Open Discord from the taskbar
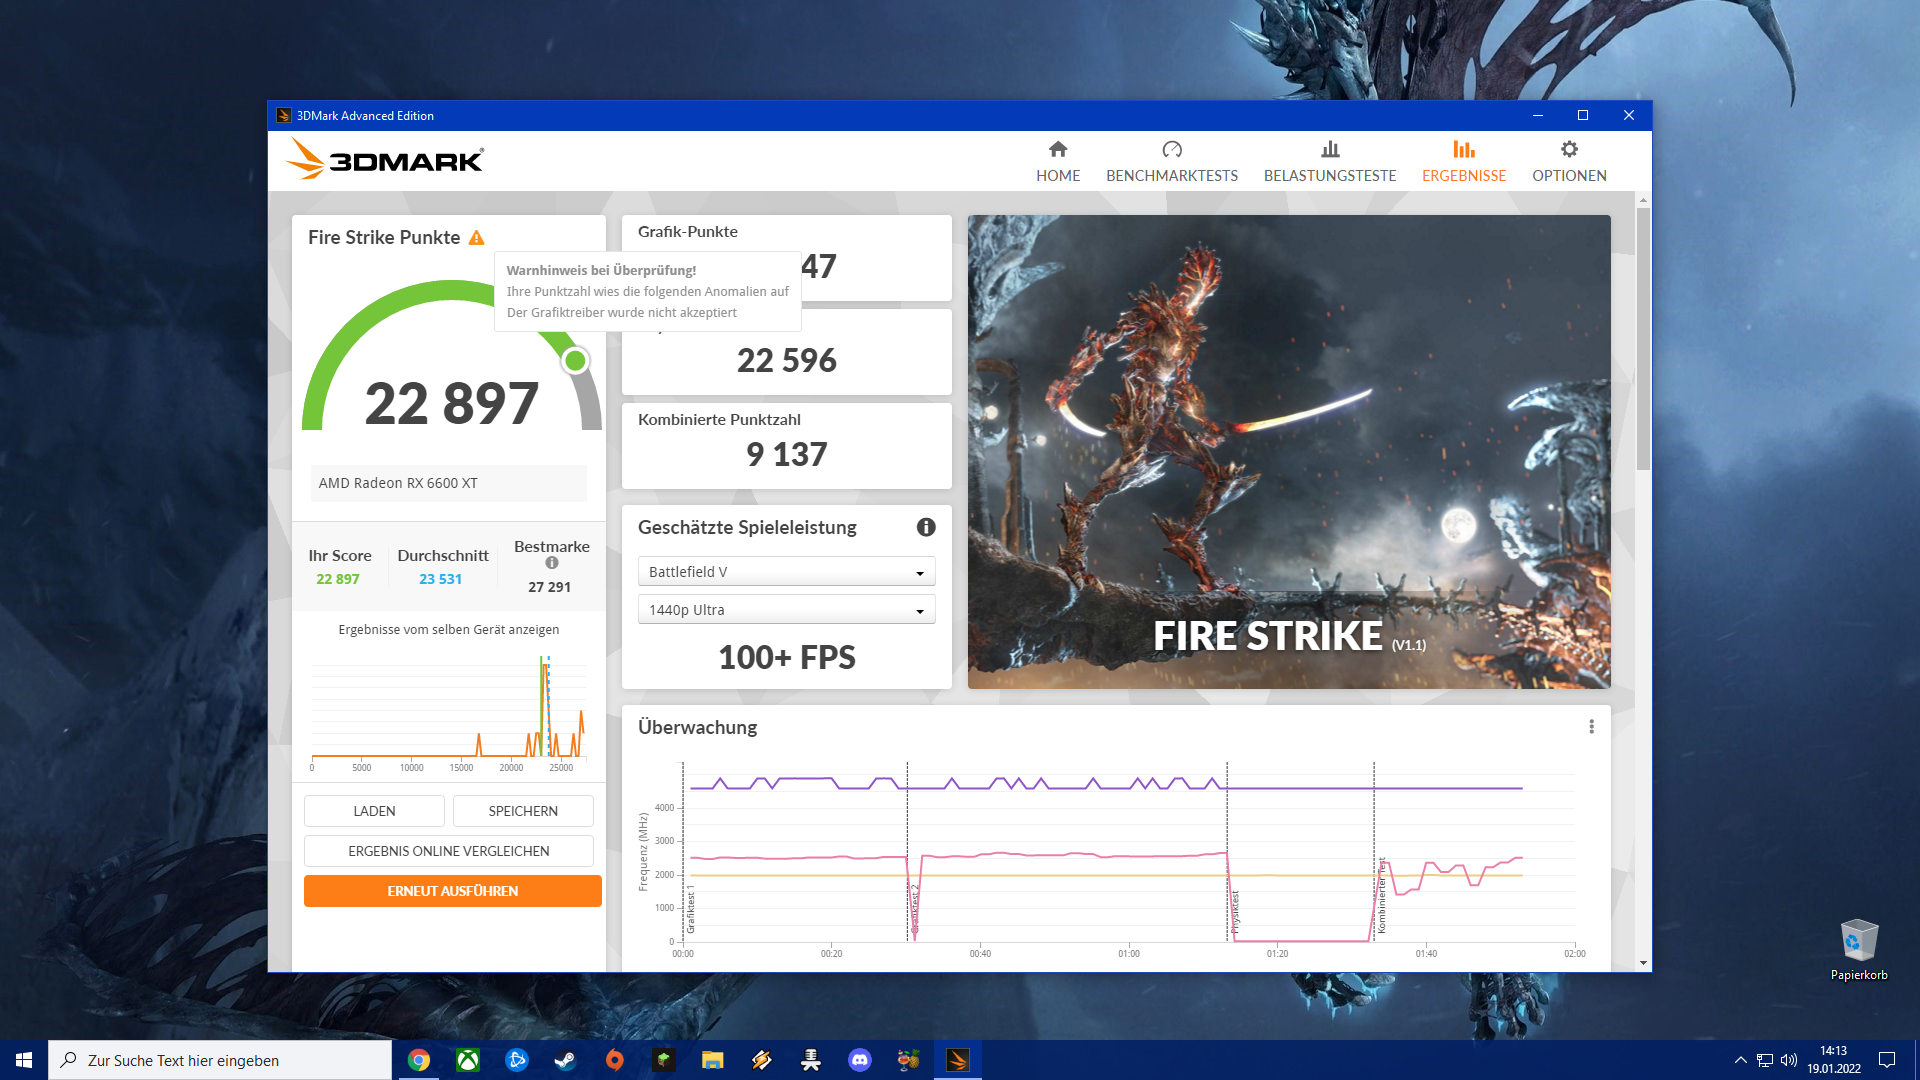Screen dimensions: 1920x1080 859,1060
